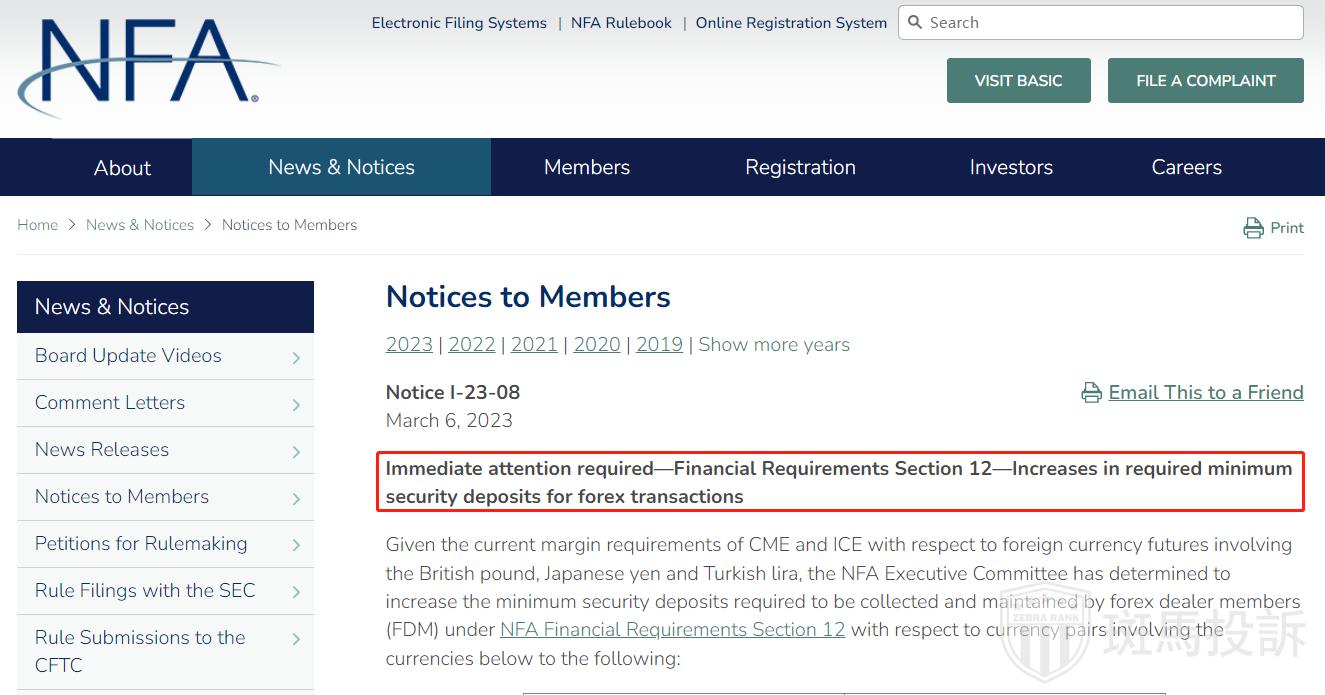Expand the Board Update Videos arrow
Viewport: 1325px width, 695px height.
[x=296, y=357]
